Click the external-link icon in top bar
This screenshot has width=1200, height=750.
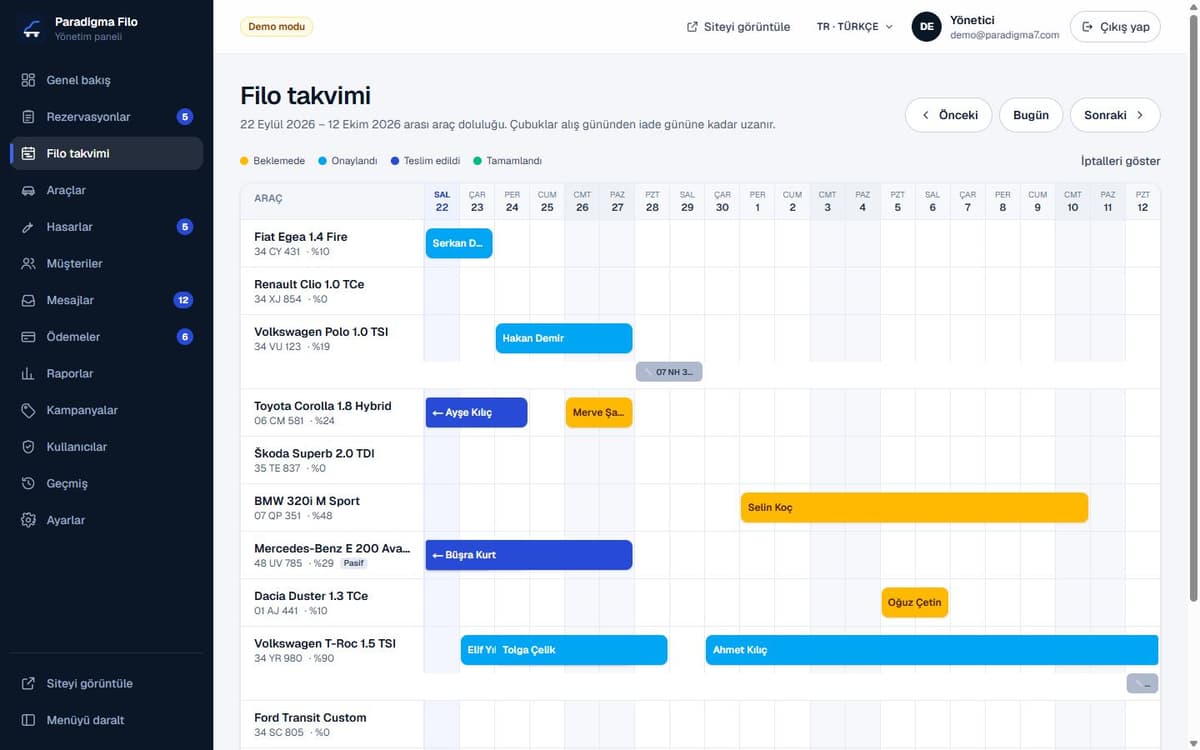(x=692, y=27)
